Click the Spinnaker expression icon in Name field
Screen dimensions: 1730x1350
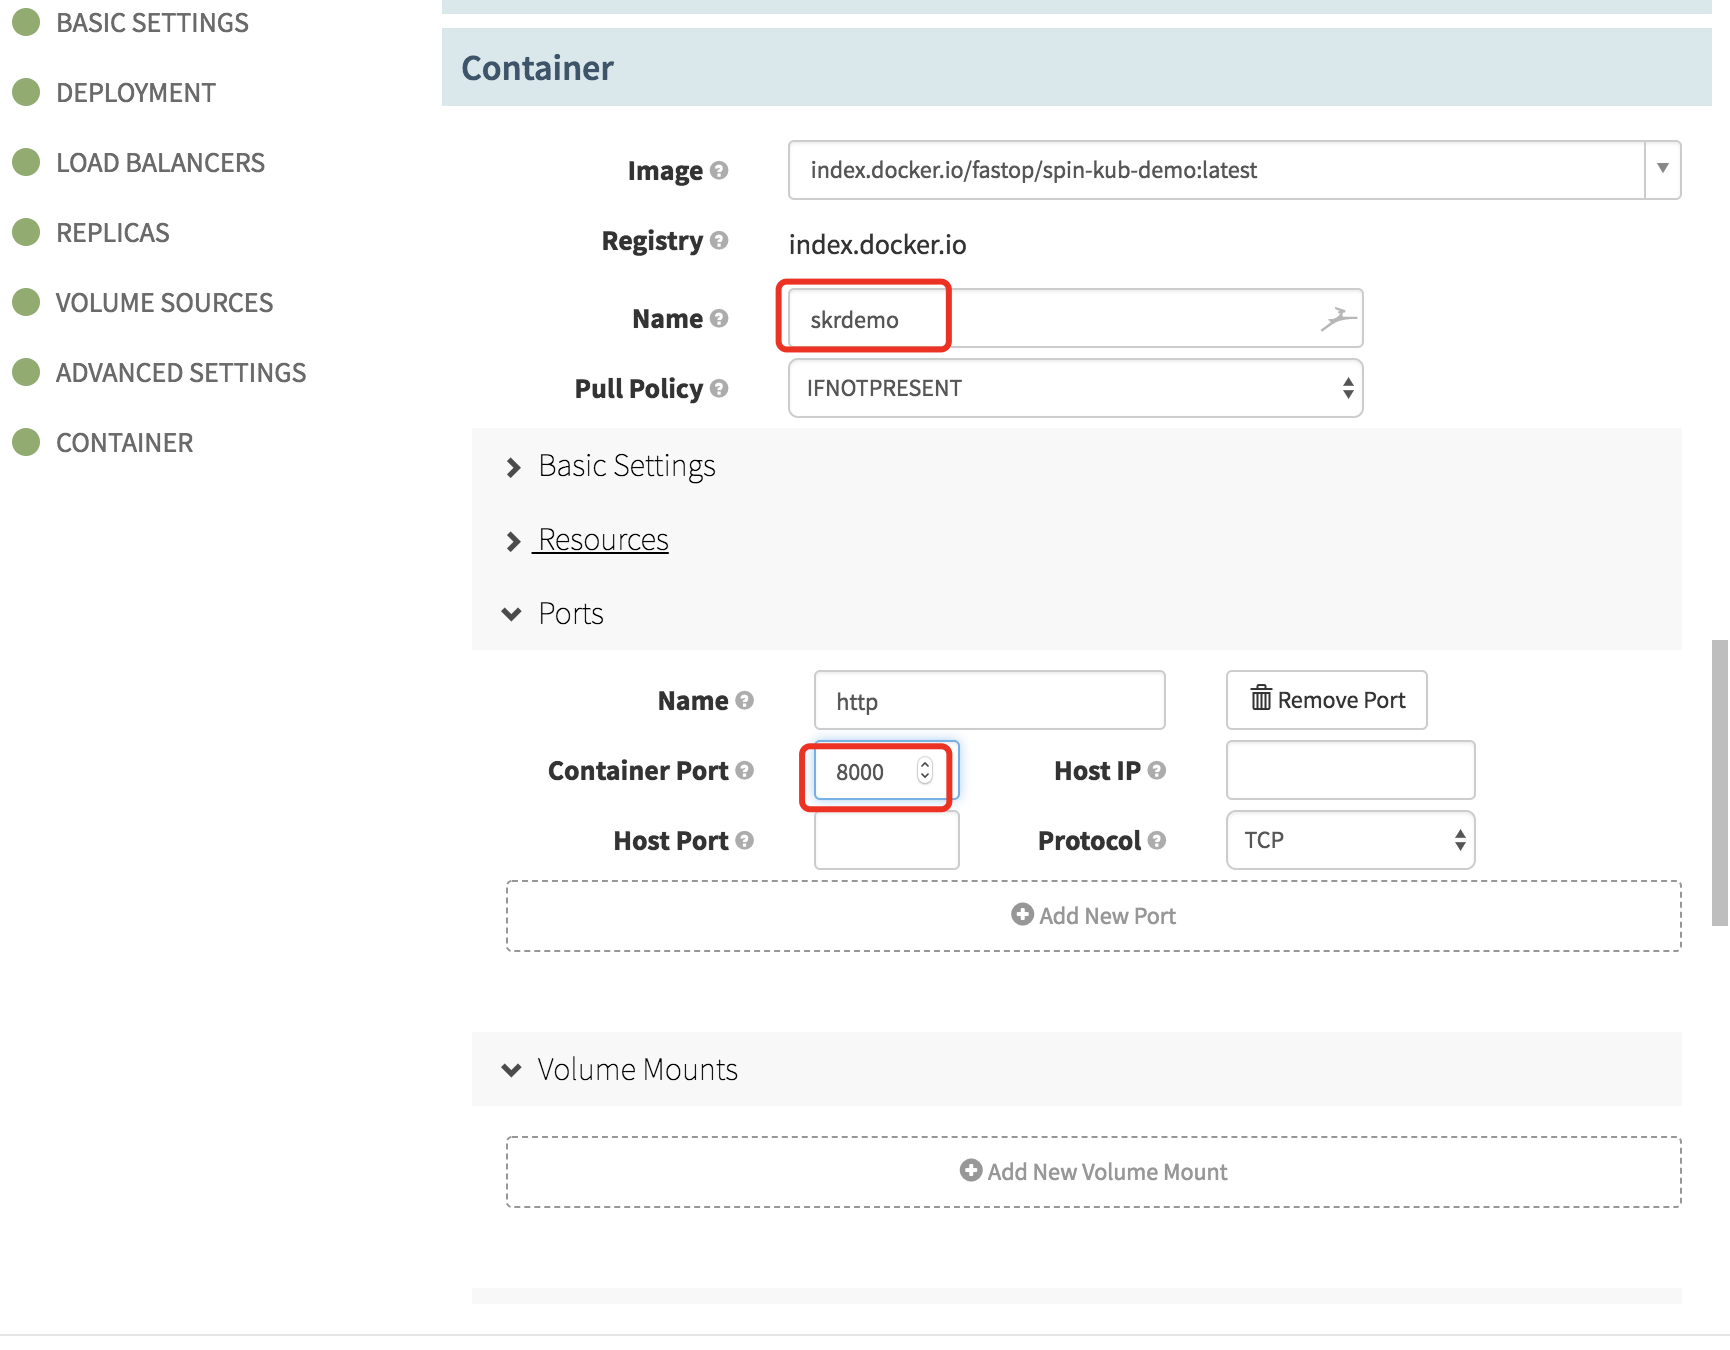click(x=1337, y=319)
